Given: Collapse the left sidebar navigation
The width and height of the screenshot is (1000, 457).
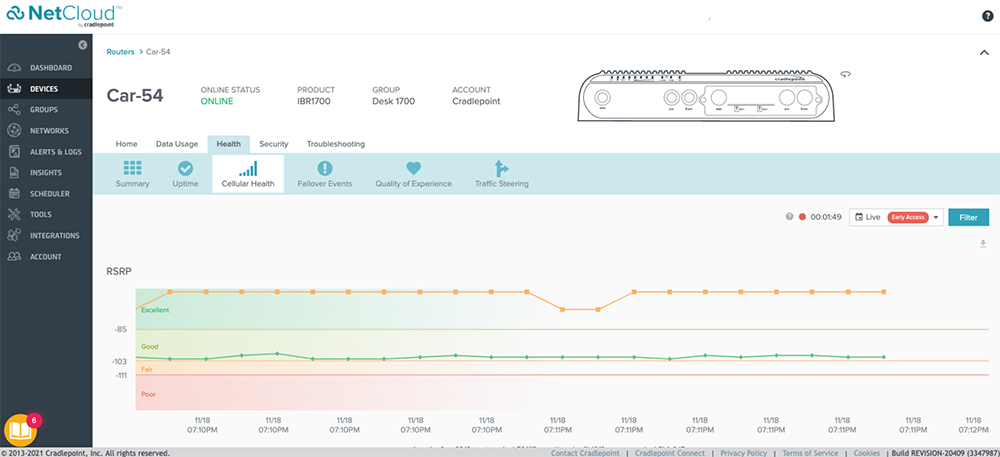Looking at the screenshot, I should (x=83, y=45).
